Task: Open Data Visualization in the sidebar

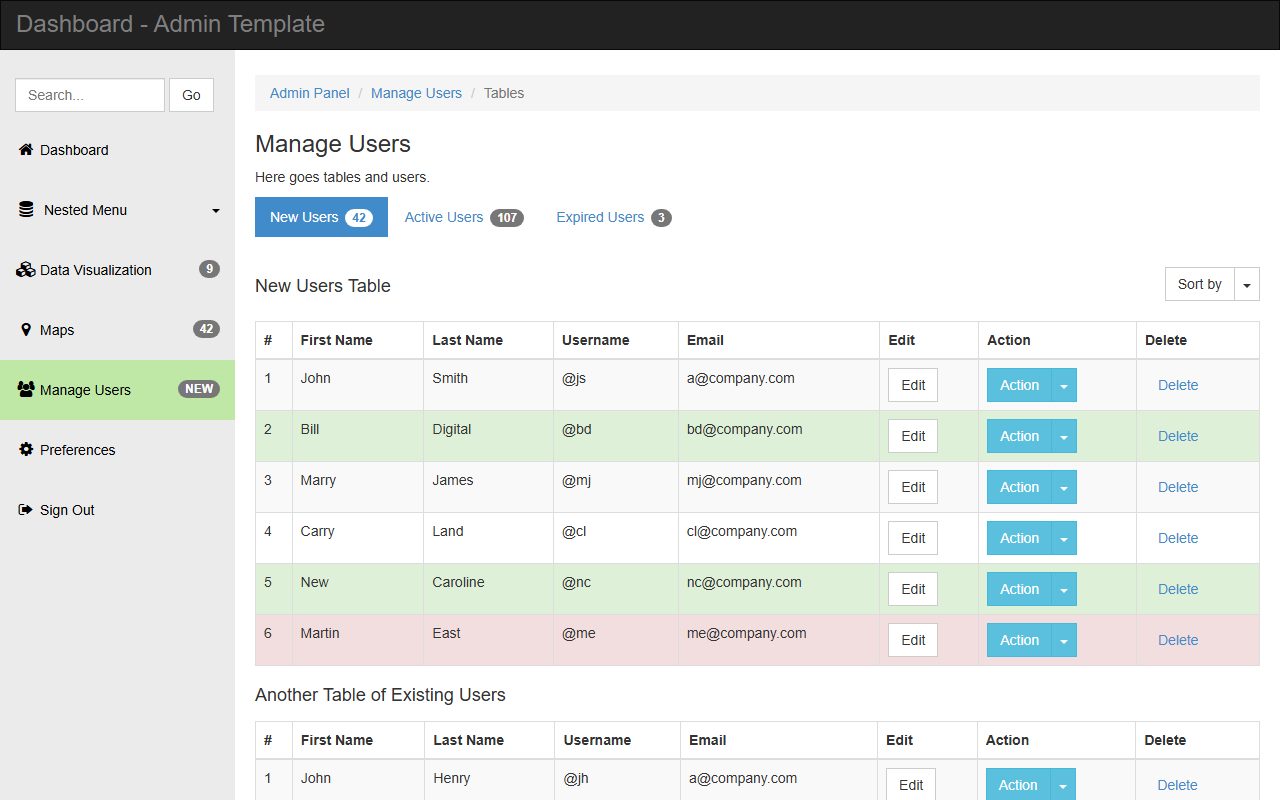Action: tap(117, 270)
